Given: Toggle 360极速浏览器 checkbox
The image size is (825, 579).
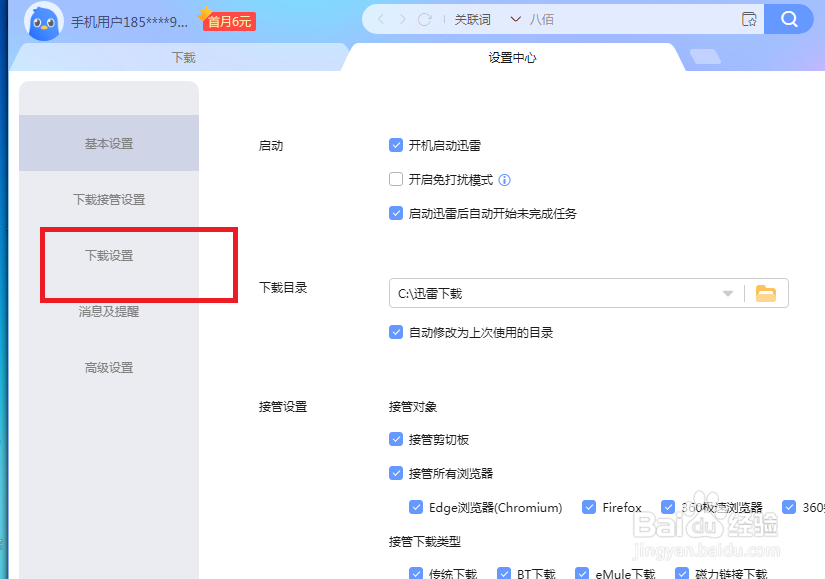Looking at the screenshot, I should [x=668, y=507].
